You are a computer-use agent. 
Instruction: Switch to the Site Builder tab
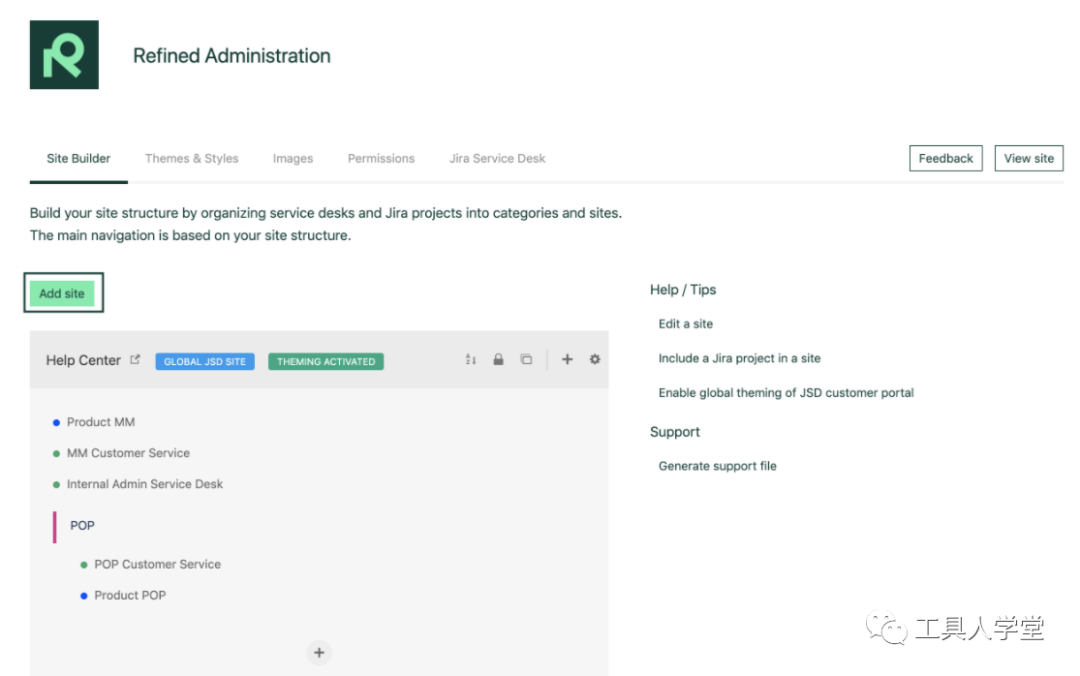(79, 158)
